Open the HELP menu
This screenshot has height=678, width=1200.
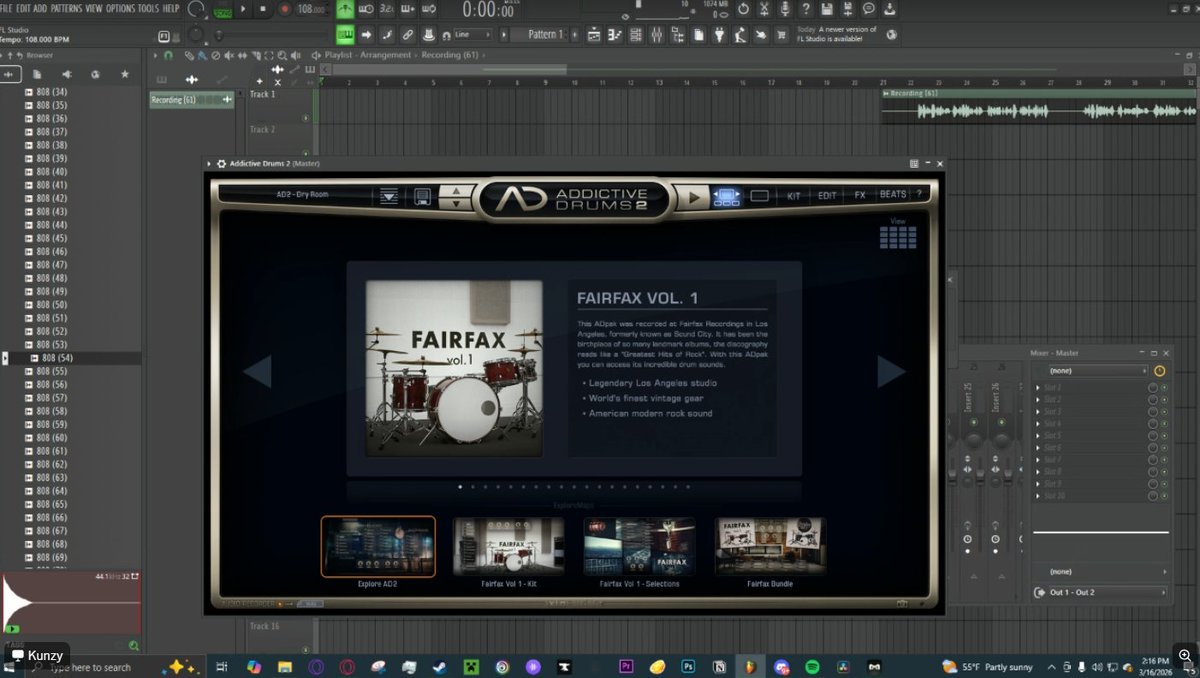[171, 8]
